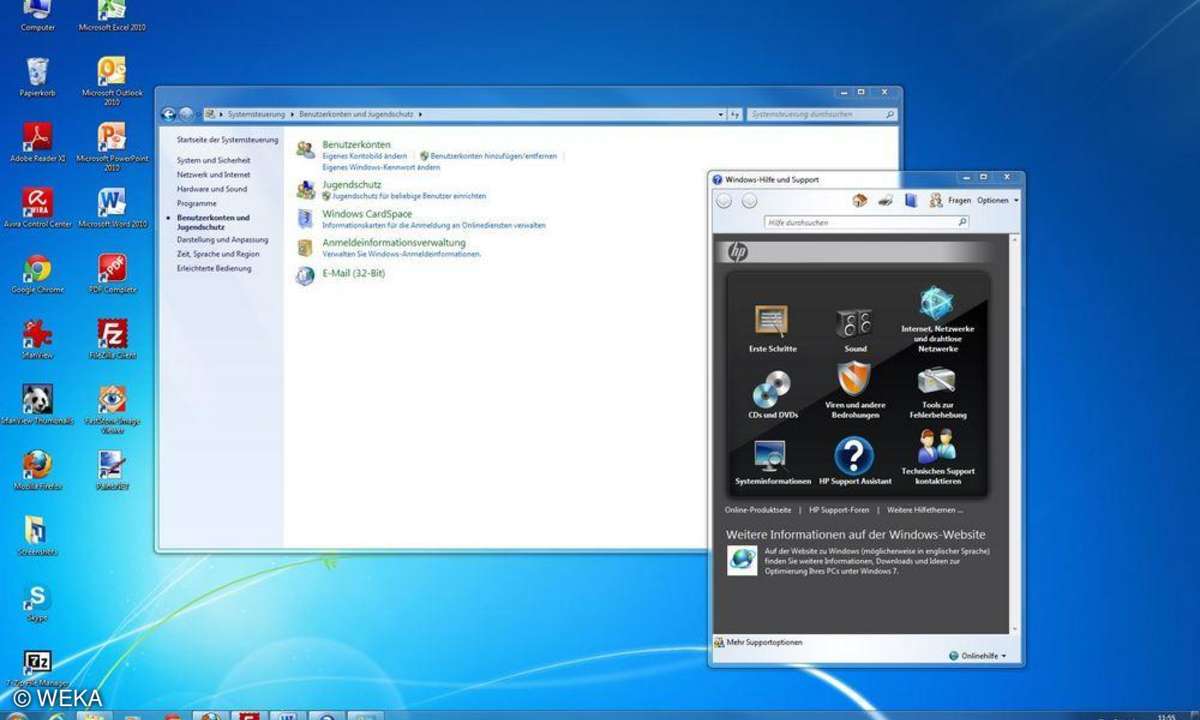The image size is (1200, 720).
Task: Click Eigenes Windows-Kennwort ändern link
Action: (381, 167)
